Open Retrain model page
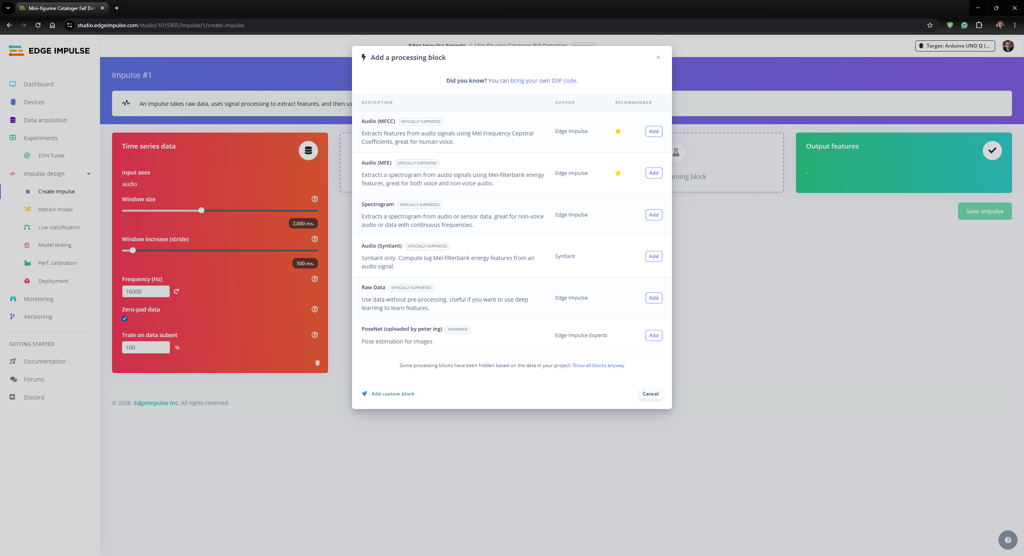The height and width of the screenshot is (556, 1024). tap(55, 209)
